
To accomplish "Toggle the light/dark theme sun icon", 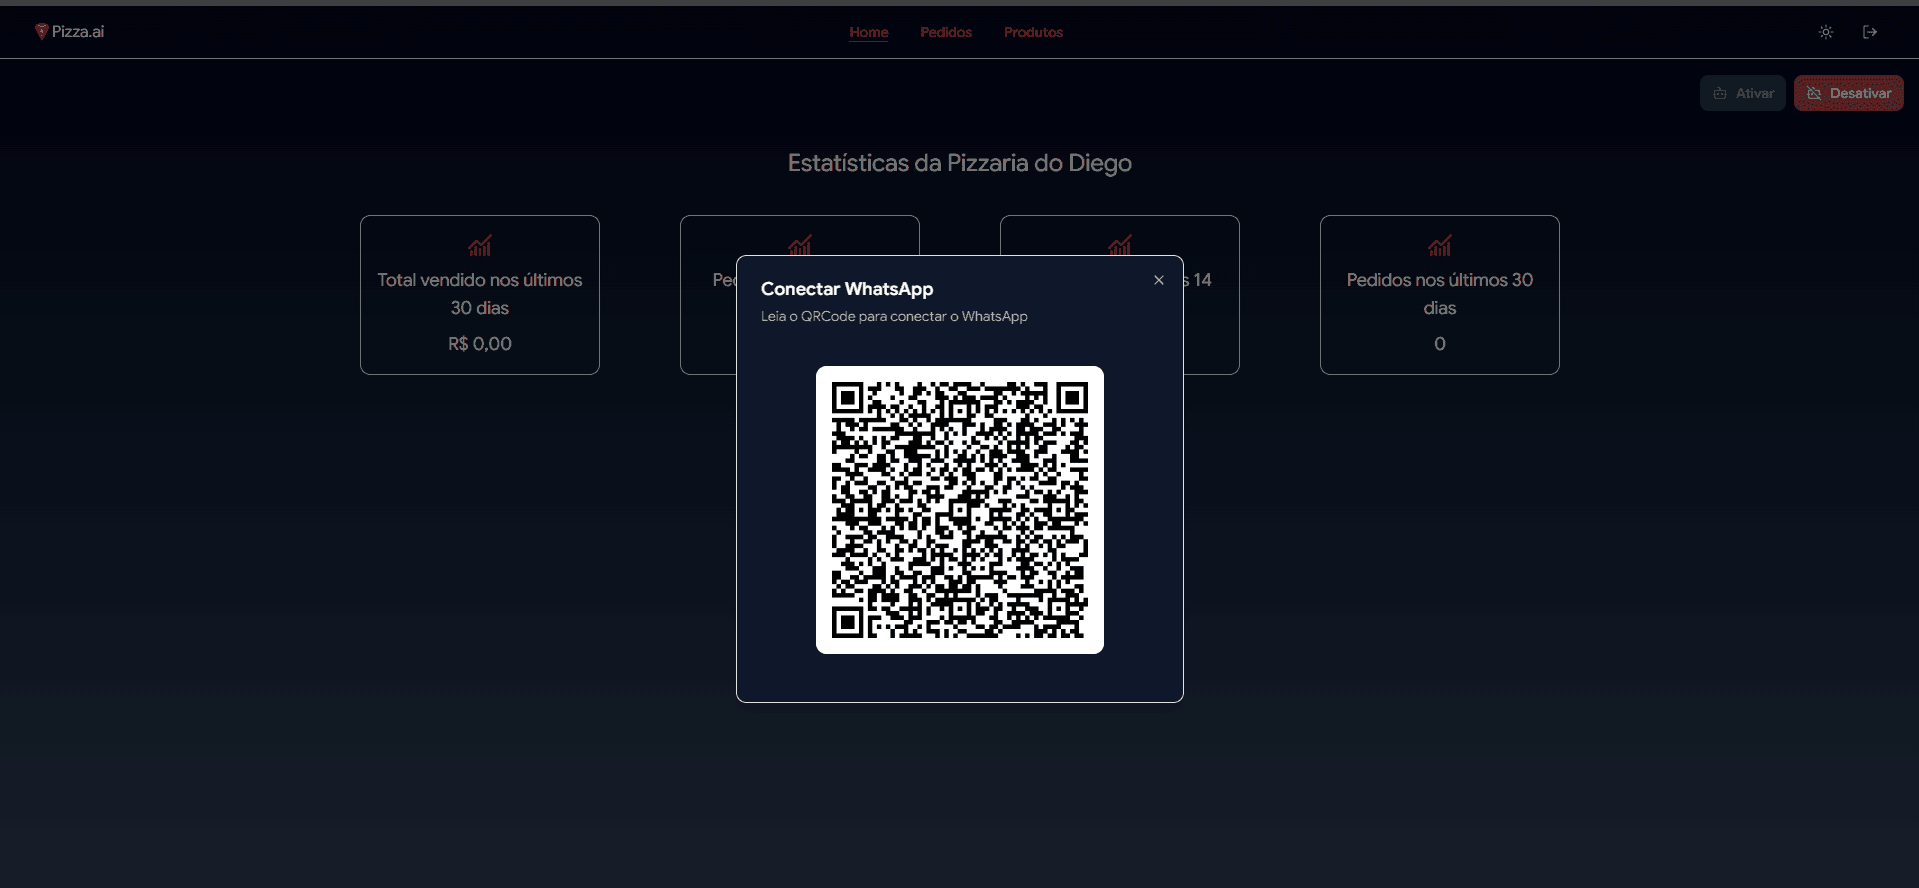I will pyautogui.click(x=1826, y=32).
